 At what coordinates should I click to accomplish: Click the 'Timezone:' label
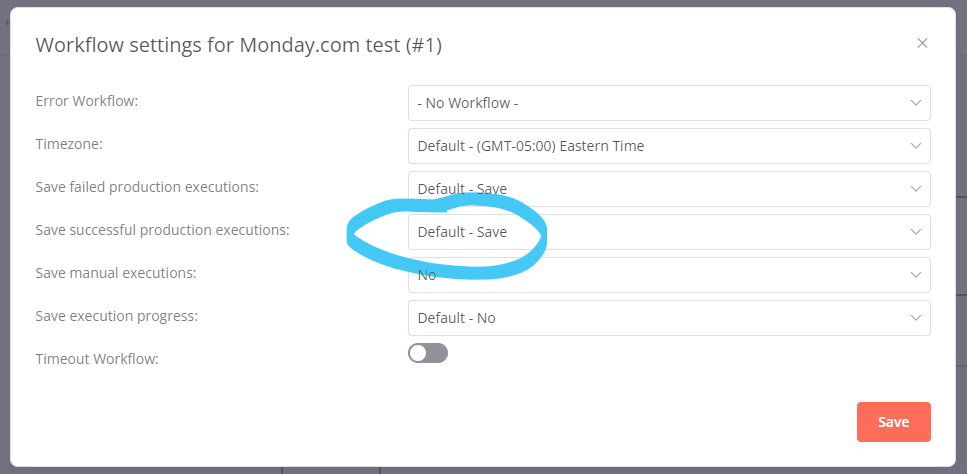[69, 144]
